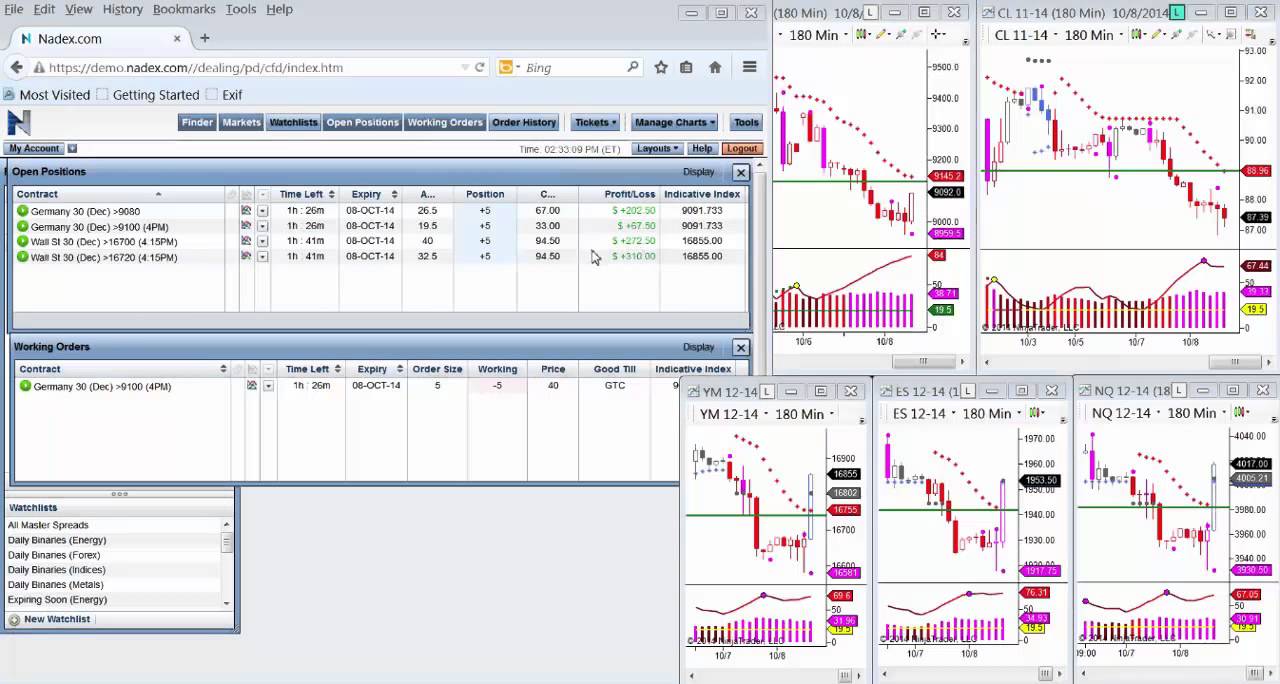This screenshot has width=1280, height=684.
Task: Click the Bing search field
Action: point(570,67)
